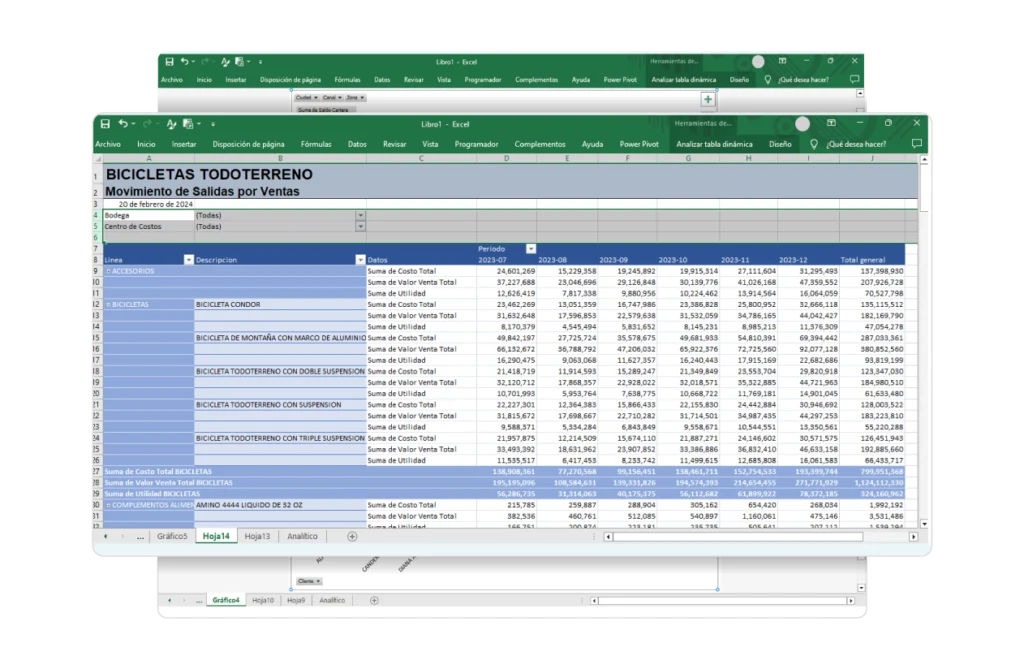Viewport: 1024px width, 656px height.
Task: Click previous sheet arrow in front window tab bar
Action: tap(105, 536)
